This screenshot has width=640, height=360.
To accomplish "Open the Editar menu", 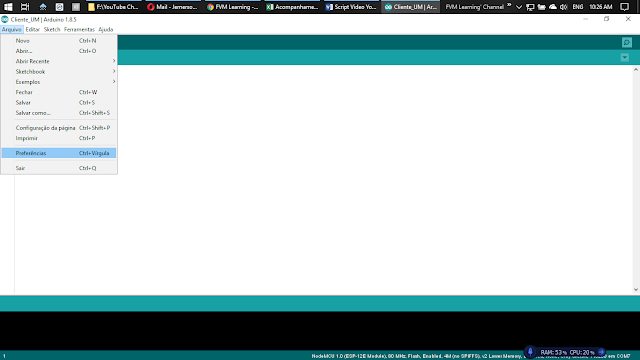I will click(x=32, y=29).
